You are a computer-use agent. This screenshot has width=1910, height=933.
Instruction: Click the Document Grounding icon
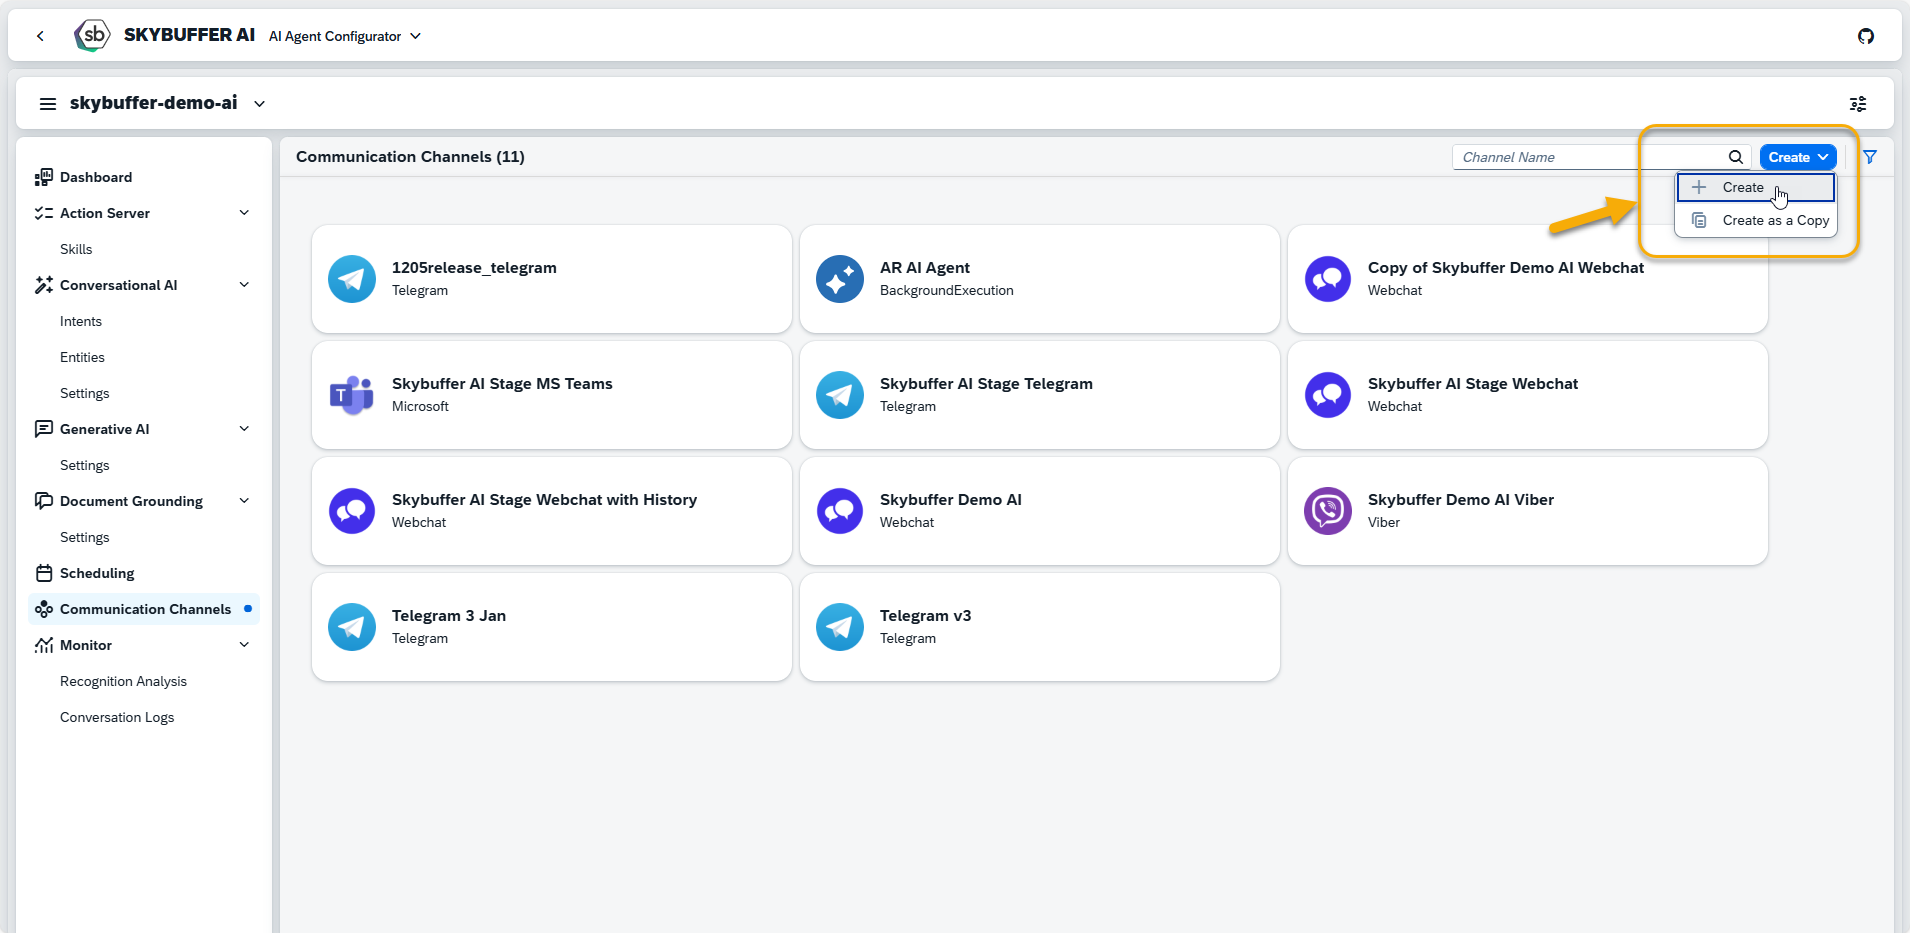(43, 501)
